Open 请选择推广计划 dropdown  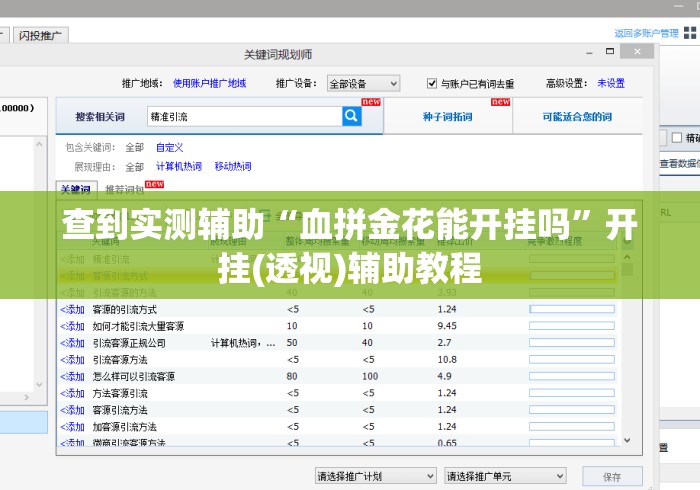click(375, 476)
